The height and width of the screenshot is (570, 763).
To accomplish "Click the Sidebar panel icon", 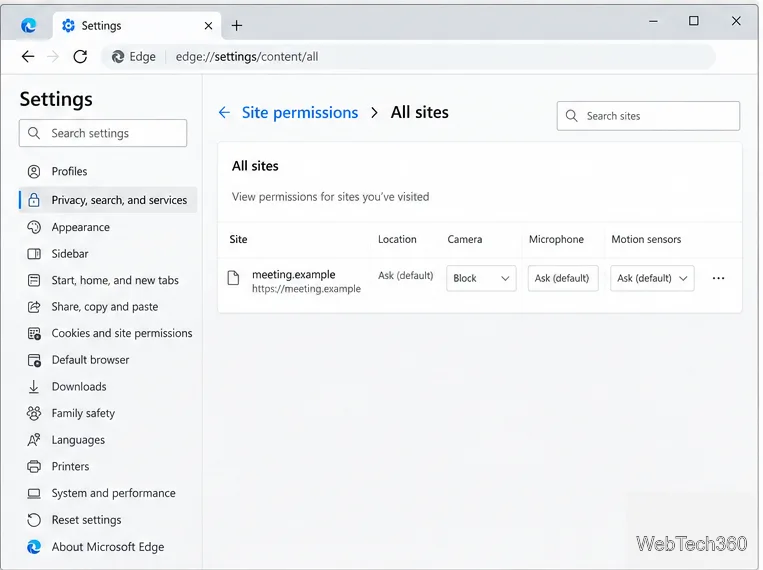I will pyautogui.click(x=34, y=254).
